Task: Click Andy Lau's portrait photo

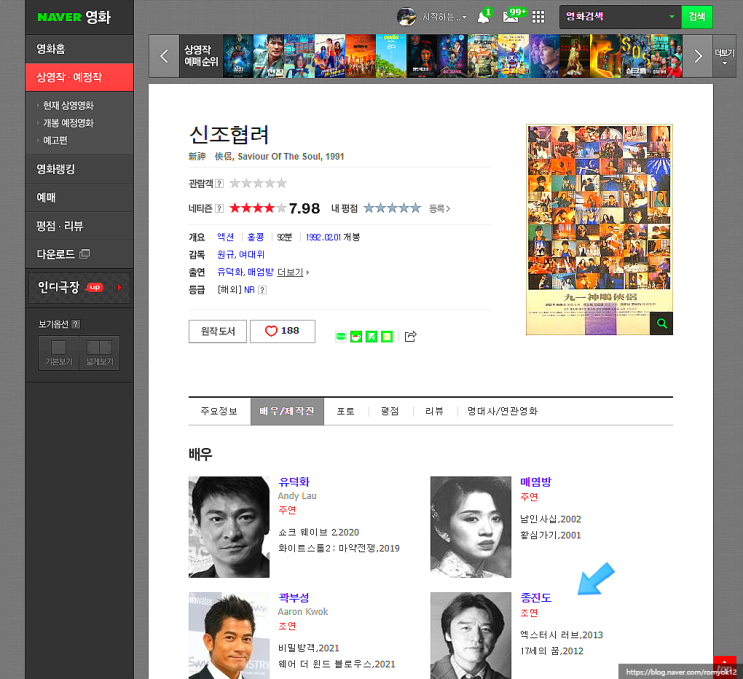Action: tap(229, 527)
